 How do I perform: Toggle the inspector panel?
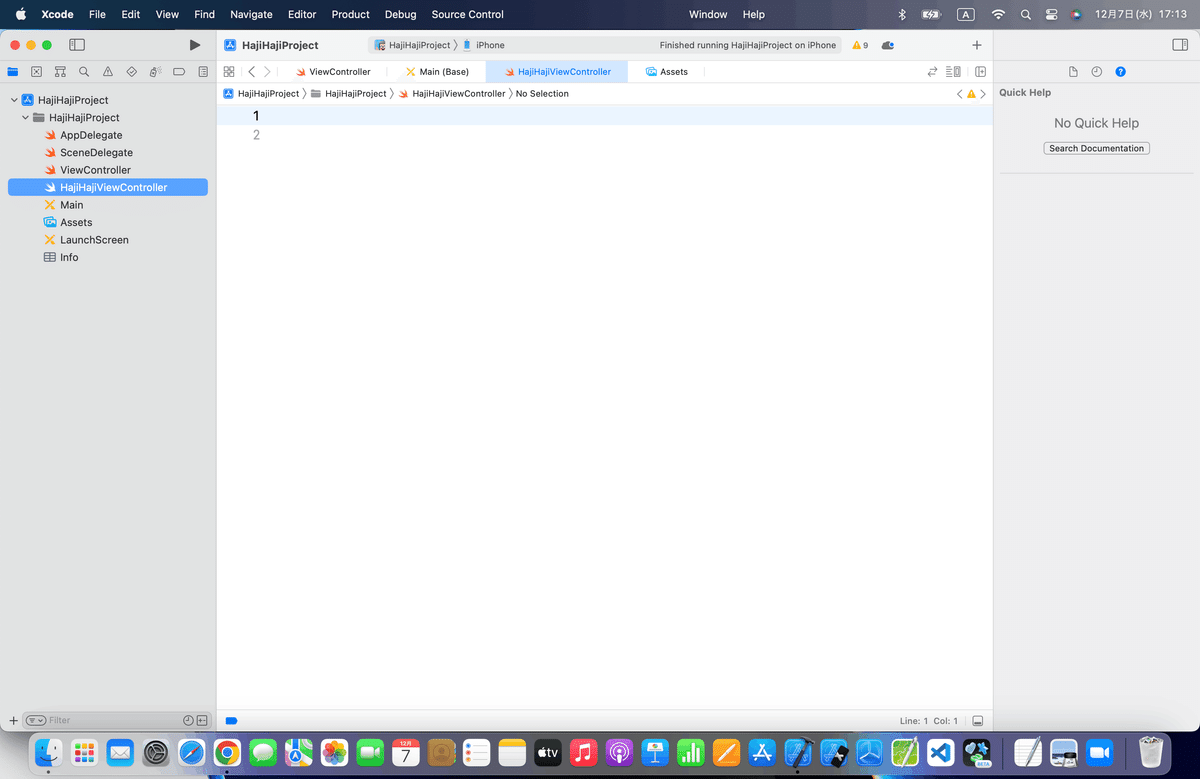click(x=1179, y=45)
